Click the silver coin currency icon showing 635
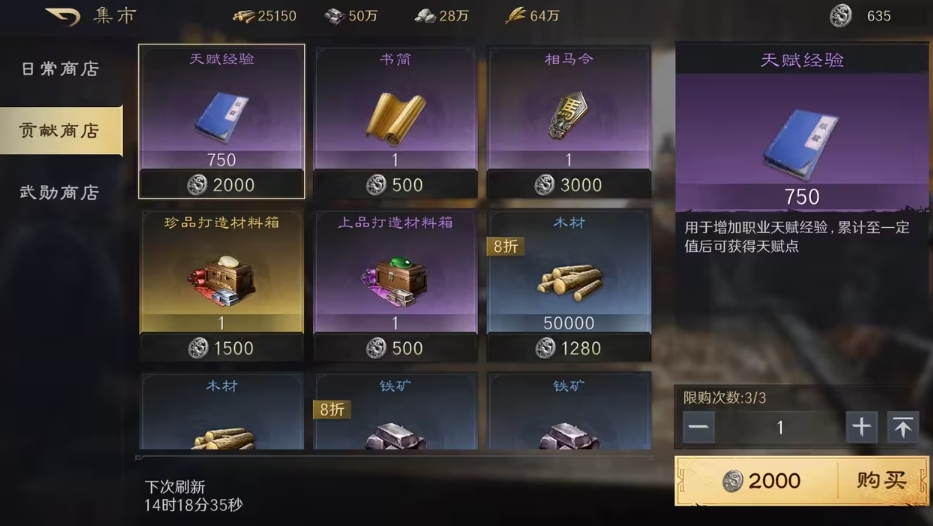 [841, 16]
